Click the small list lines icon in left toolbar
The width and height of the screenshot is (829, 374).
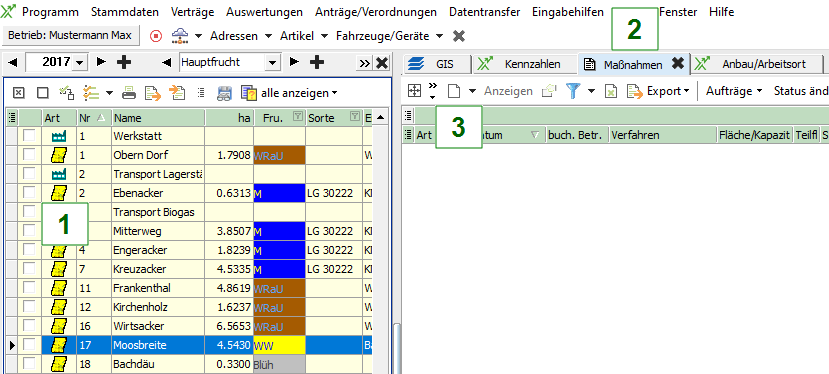201,93
